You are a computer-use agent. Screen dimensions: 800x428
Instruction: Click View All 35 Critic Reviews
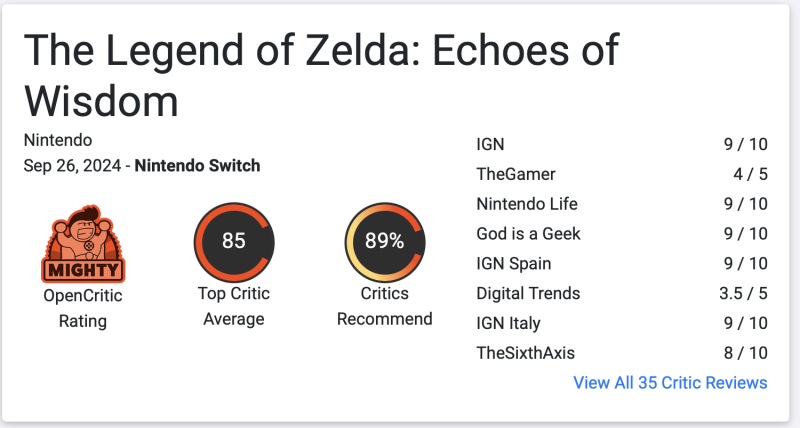[670, 383]
